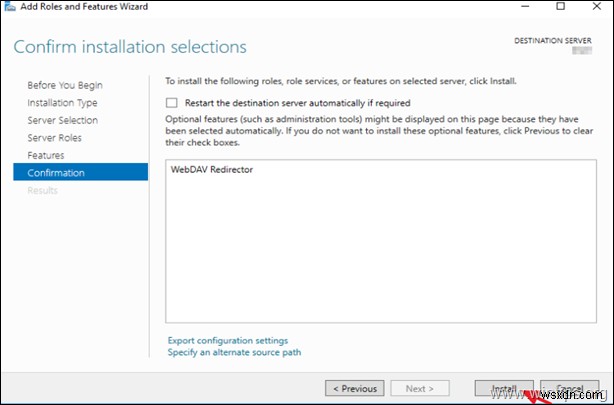Click Specify an alternate source path

pos(235,352)
